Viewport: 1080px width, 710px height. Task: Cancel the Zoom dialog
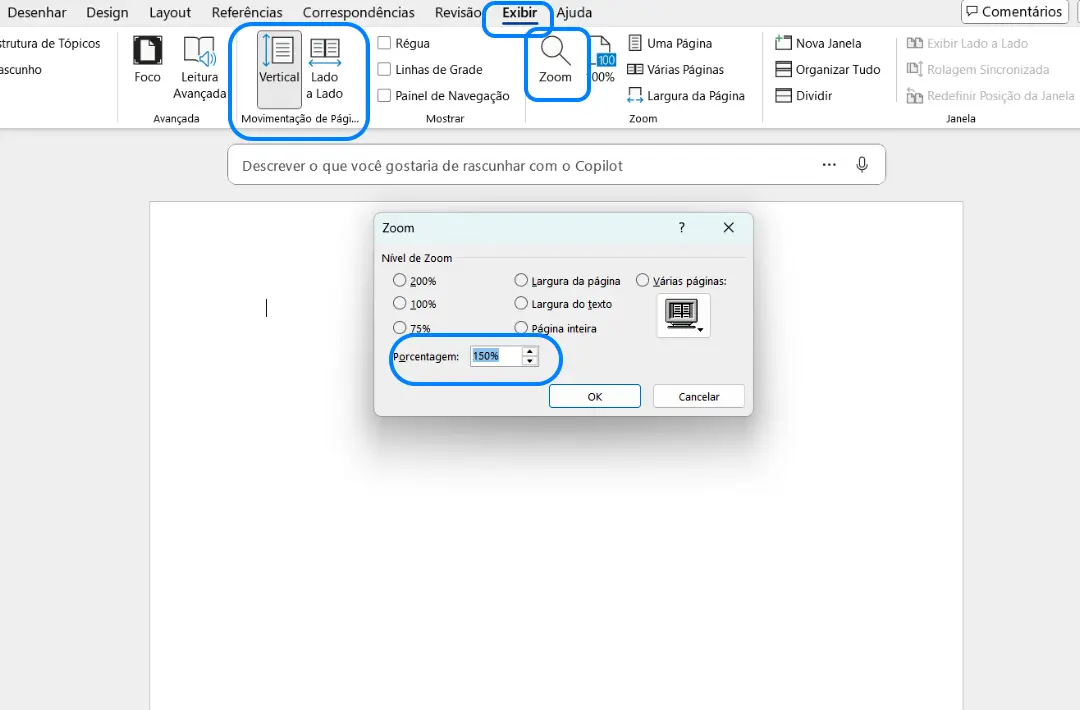tap(698, 395)
